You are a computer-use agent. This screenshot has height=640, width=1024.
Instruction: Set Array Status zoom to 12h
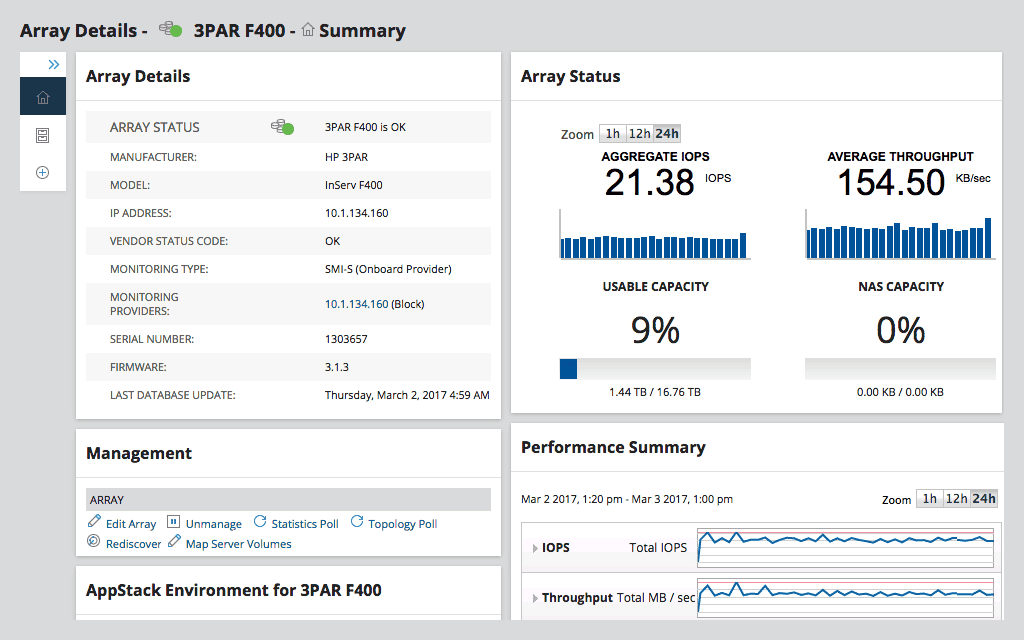pyautogui.click(x=639, y=134)
